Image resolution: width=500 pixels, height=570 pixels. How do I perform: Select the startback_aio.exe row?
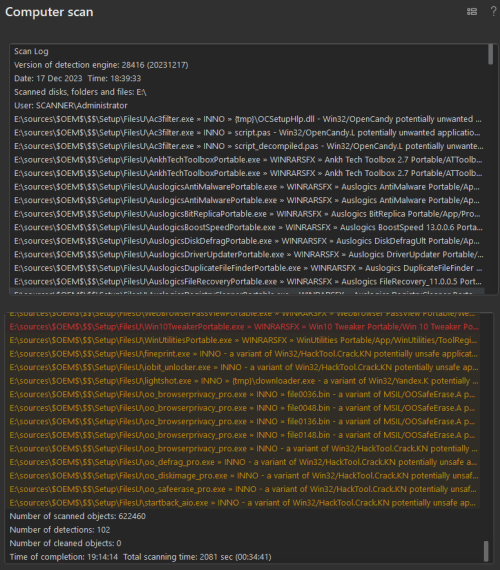[x=243, y=503]
